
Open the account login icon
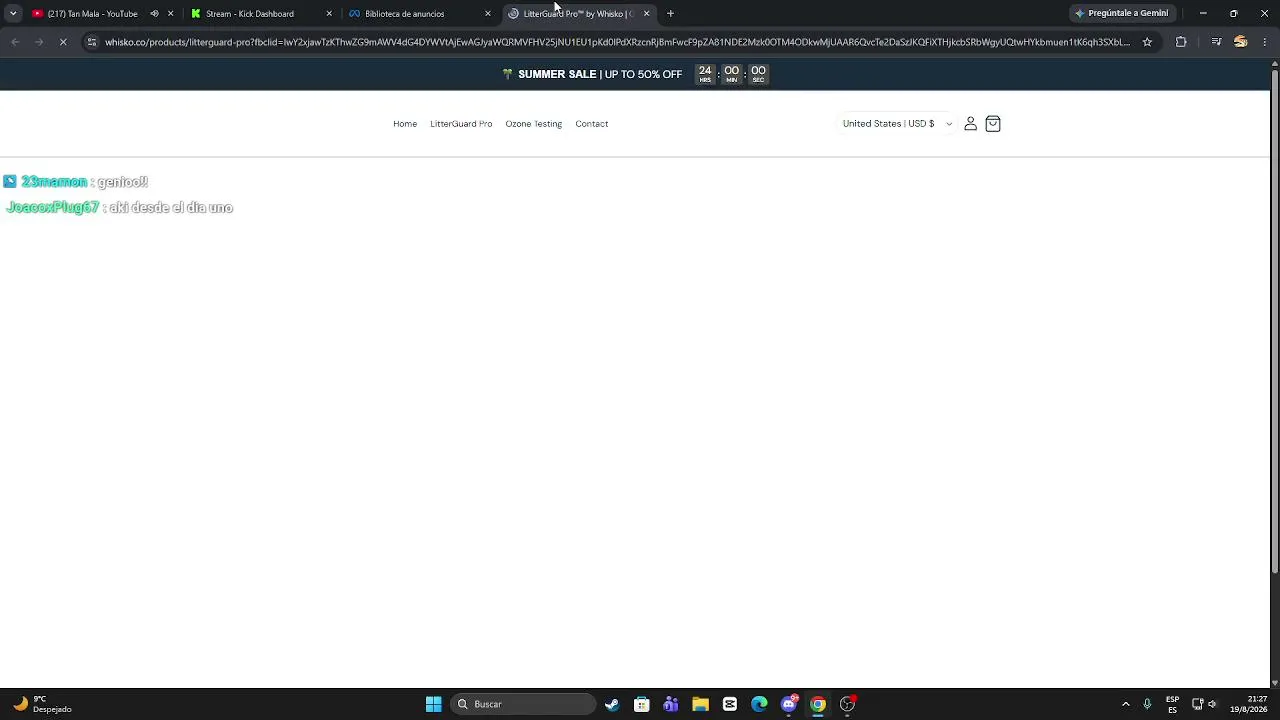pyautogui.click(x=970, y=124)
